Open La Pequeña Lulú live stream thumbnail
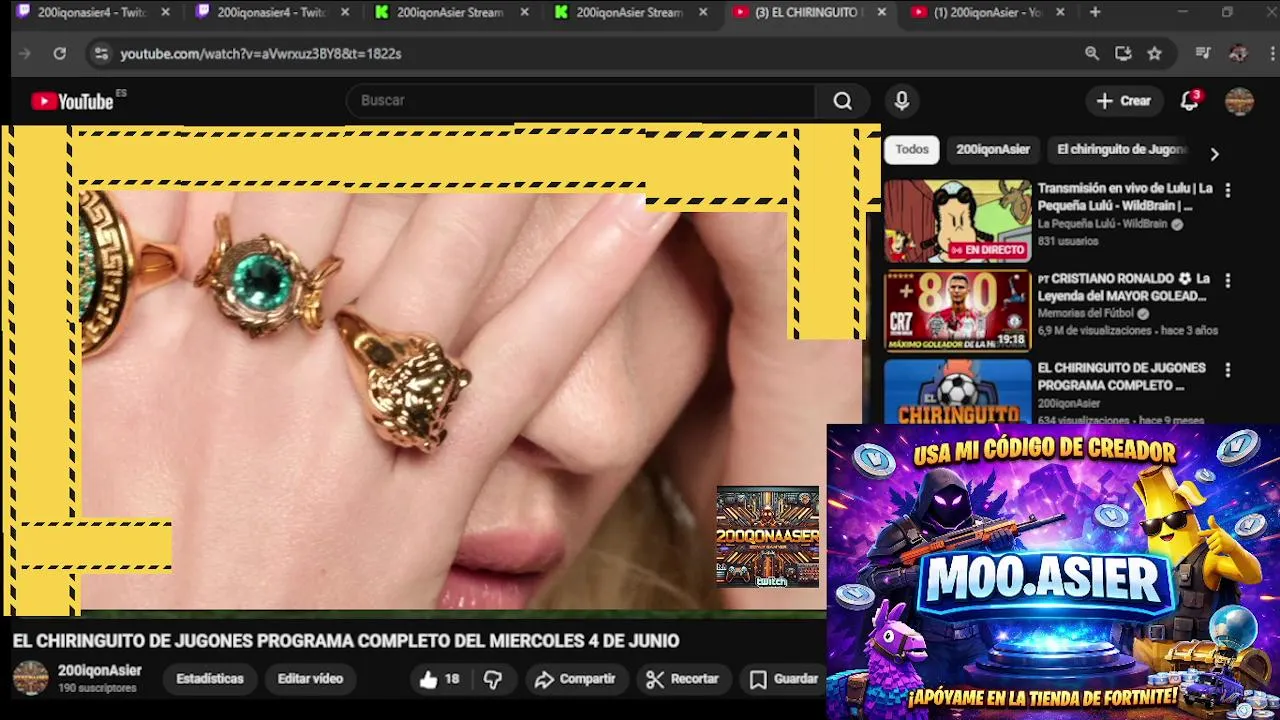1280x720 pixels. [957, 221]
